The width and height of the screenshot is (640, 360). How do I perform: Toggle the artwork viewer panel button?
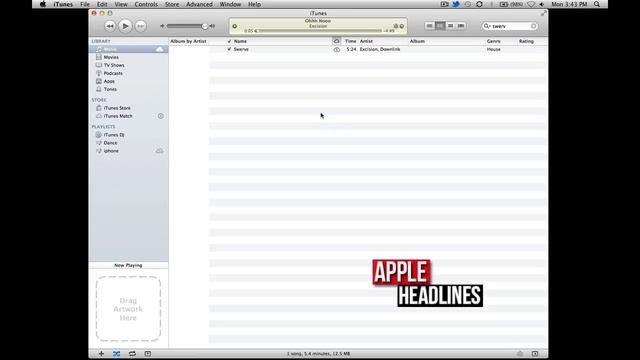pyautogui.click(x=148, y=354)
